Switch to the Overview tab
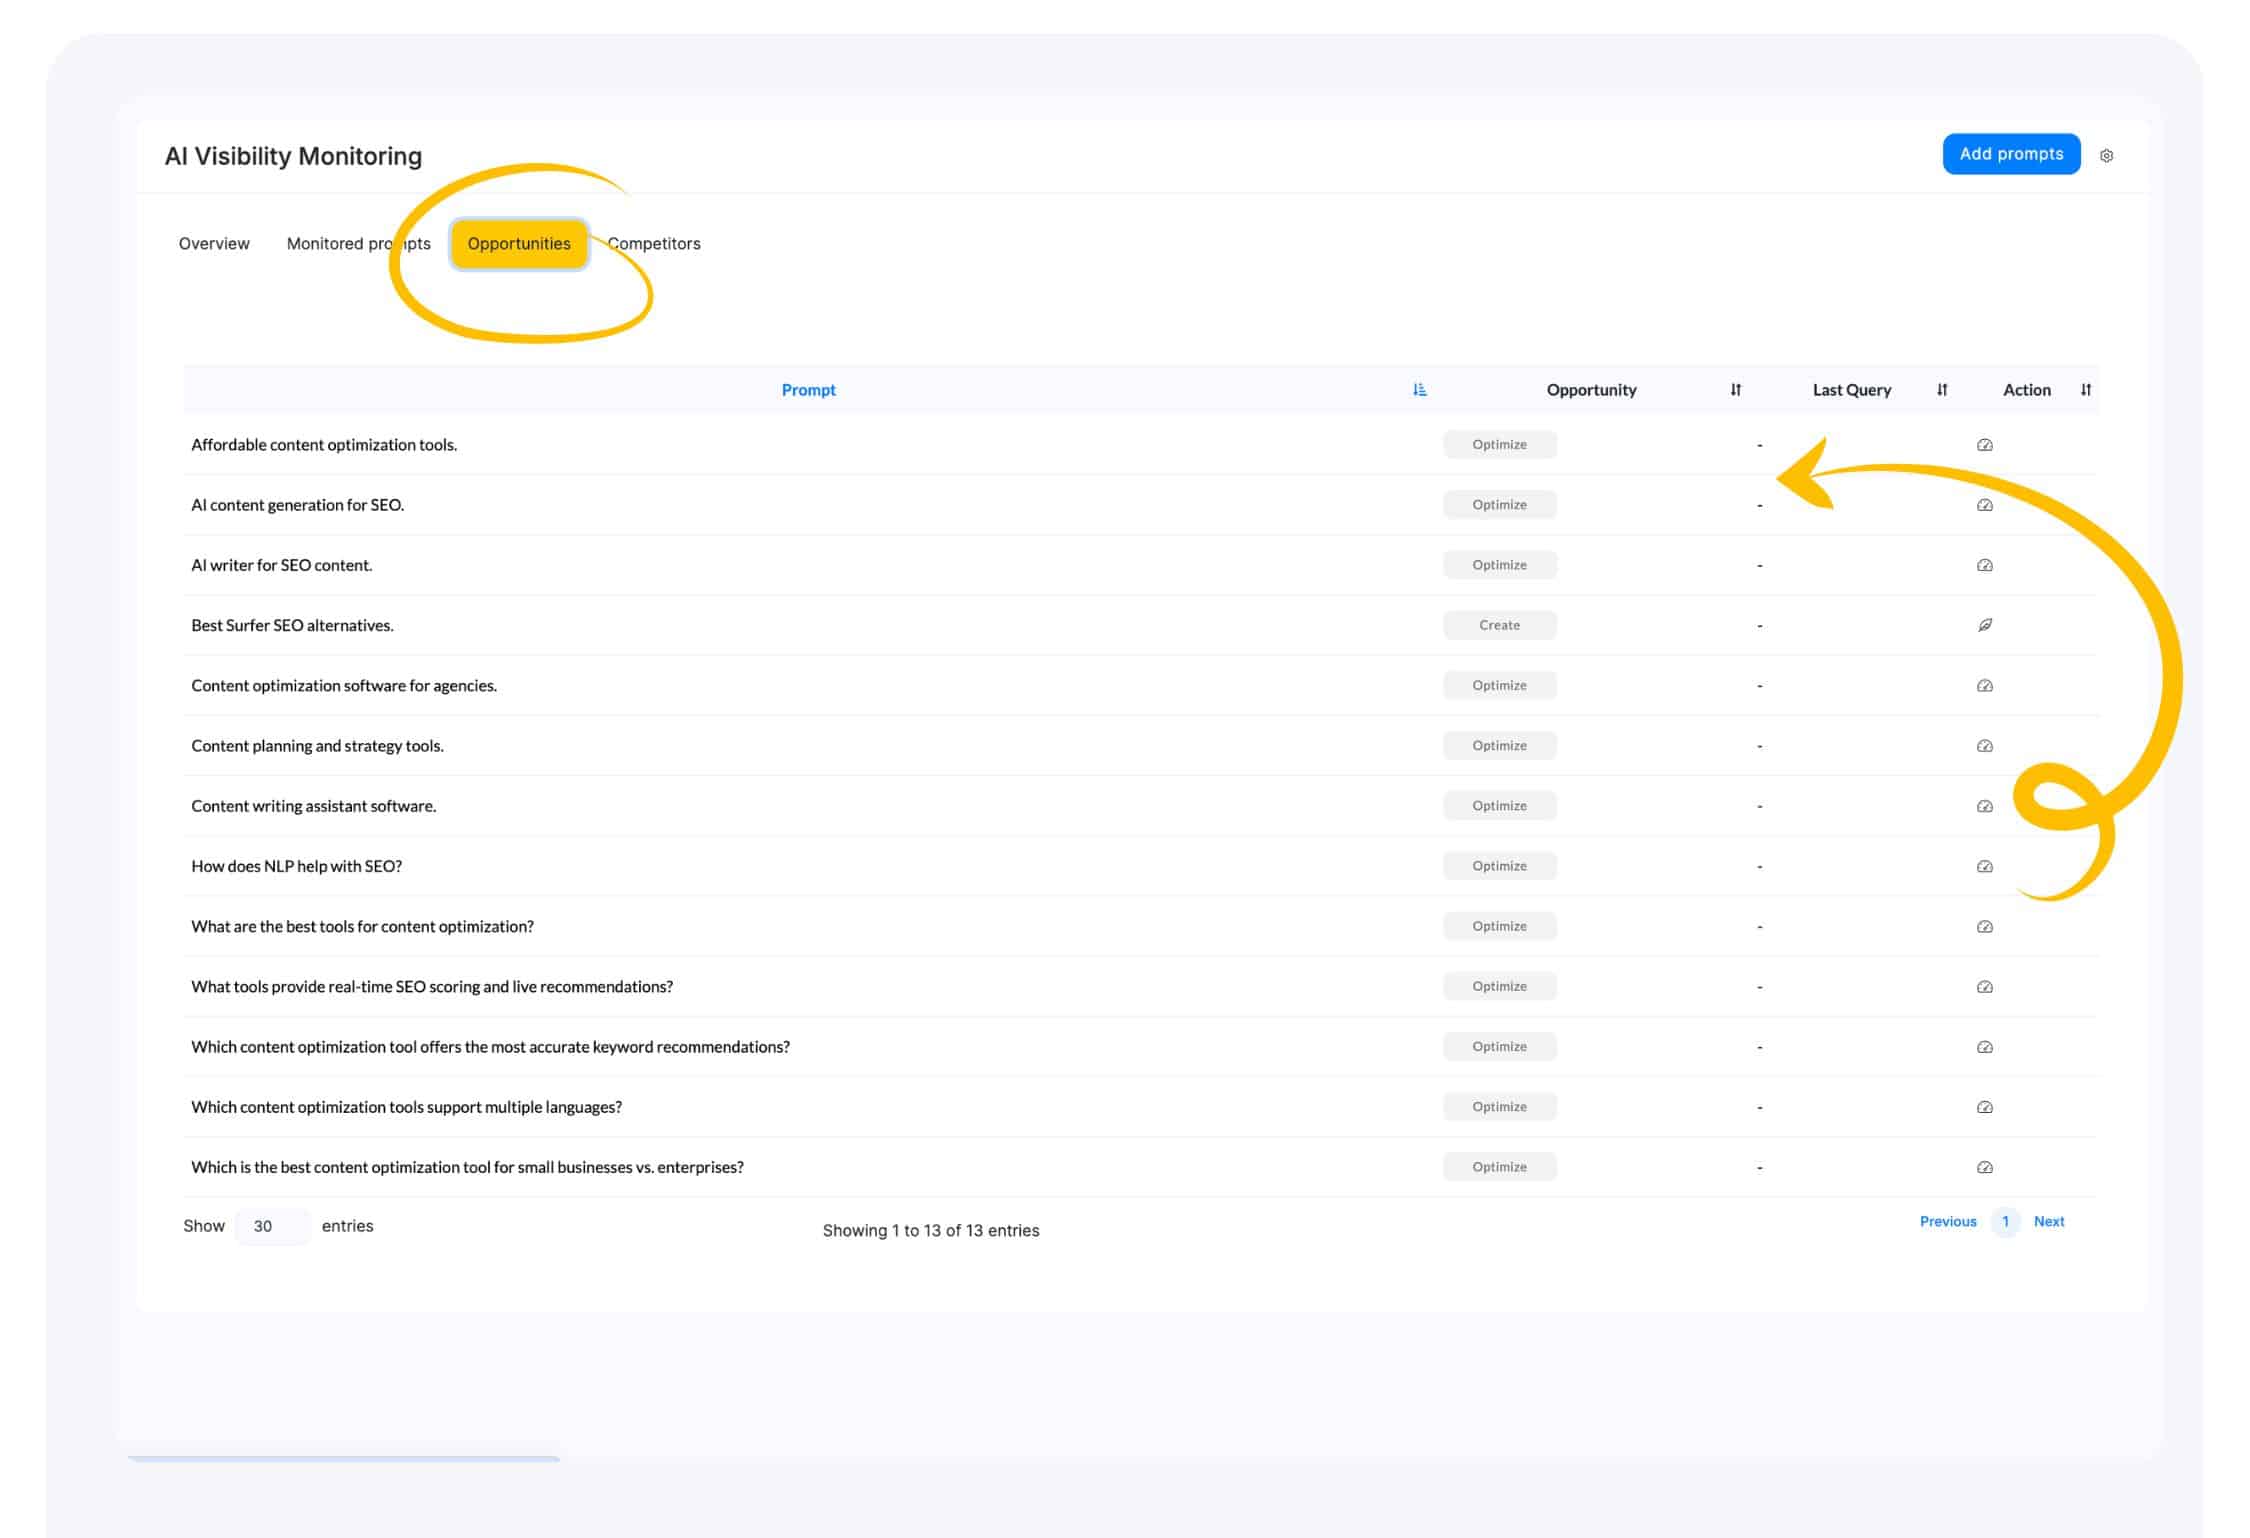Viewport: 2250px width, 1538px height. coord(214,244)
